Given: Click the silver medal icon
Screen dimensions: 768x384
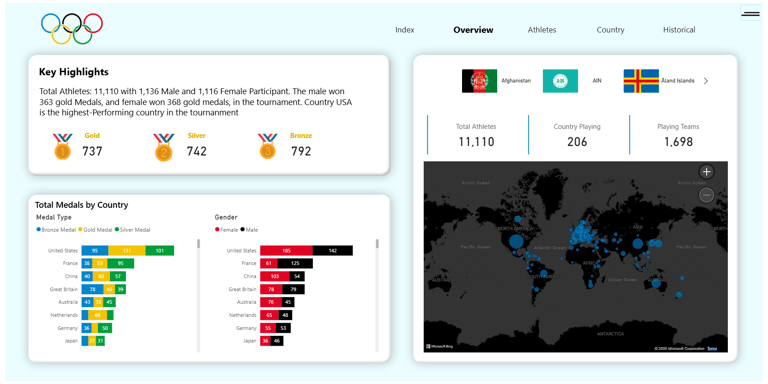Looking at the screenshot, I should pos(164,147).
